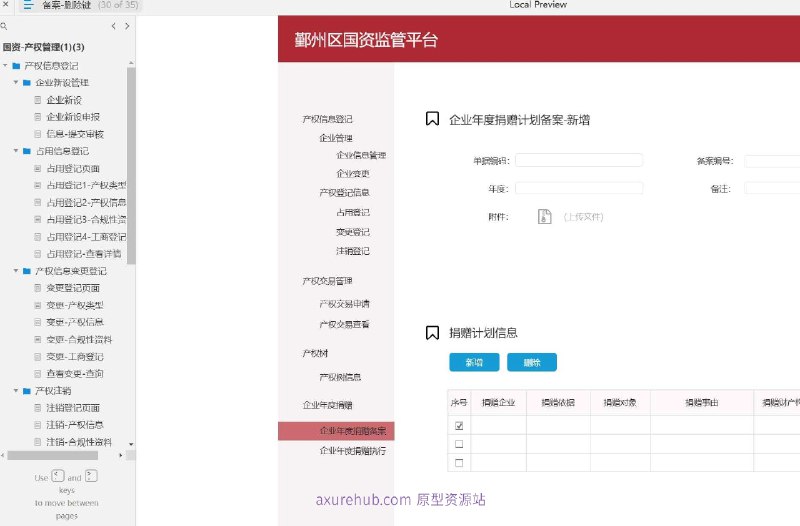Screen dimensions: 800x526
Task: Check the third row checkbox
Action: [459, 463]
